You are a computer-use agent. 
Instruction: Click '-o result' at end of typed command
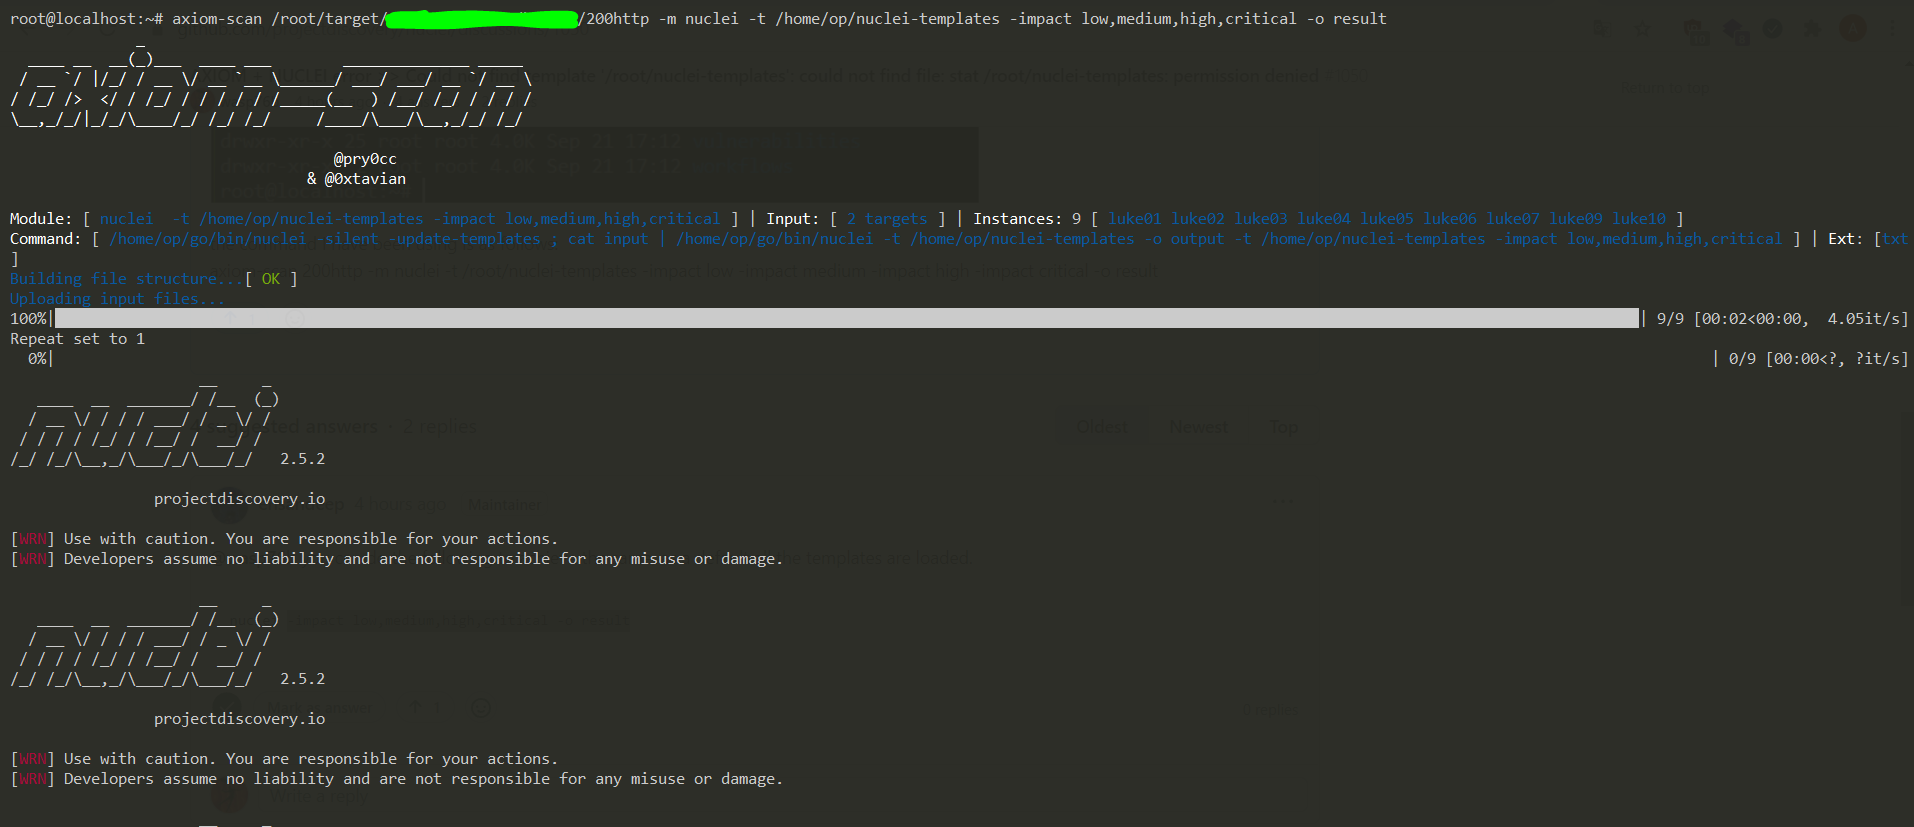point(1347,19)
